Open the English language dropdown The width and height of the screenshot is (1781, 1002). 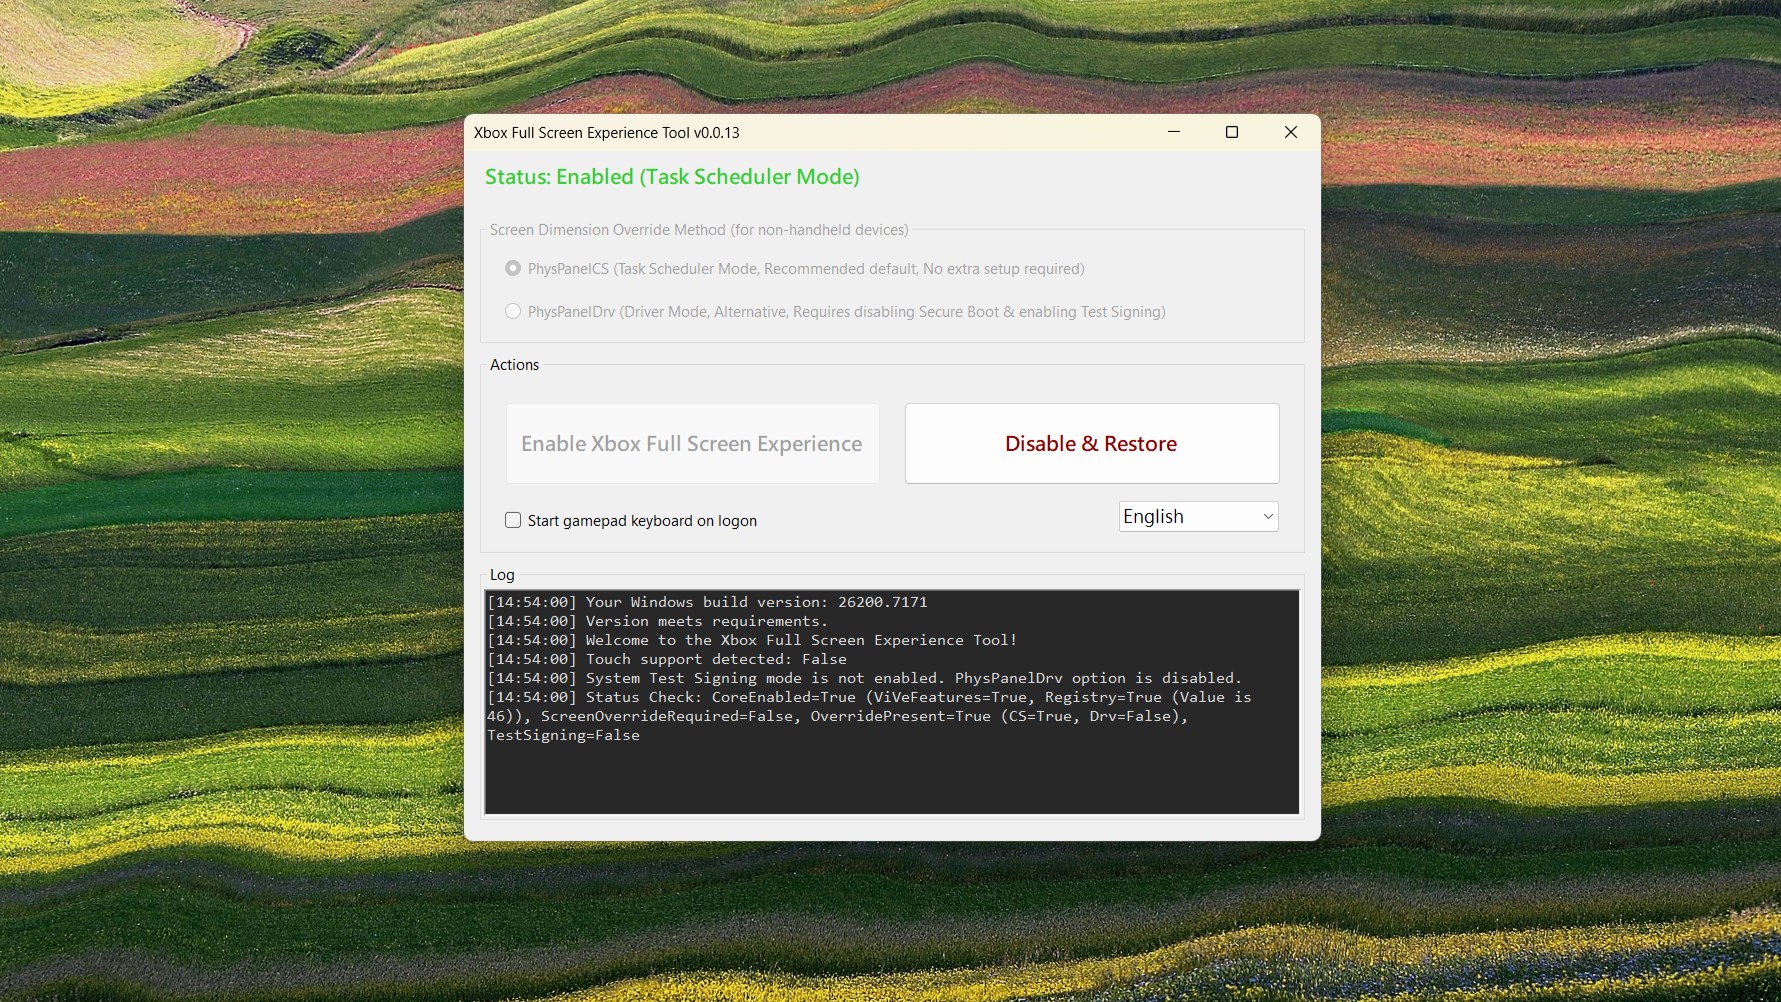1198,516
